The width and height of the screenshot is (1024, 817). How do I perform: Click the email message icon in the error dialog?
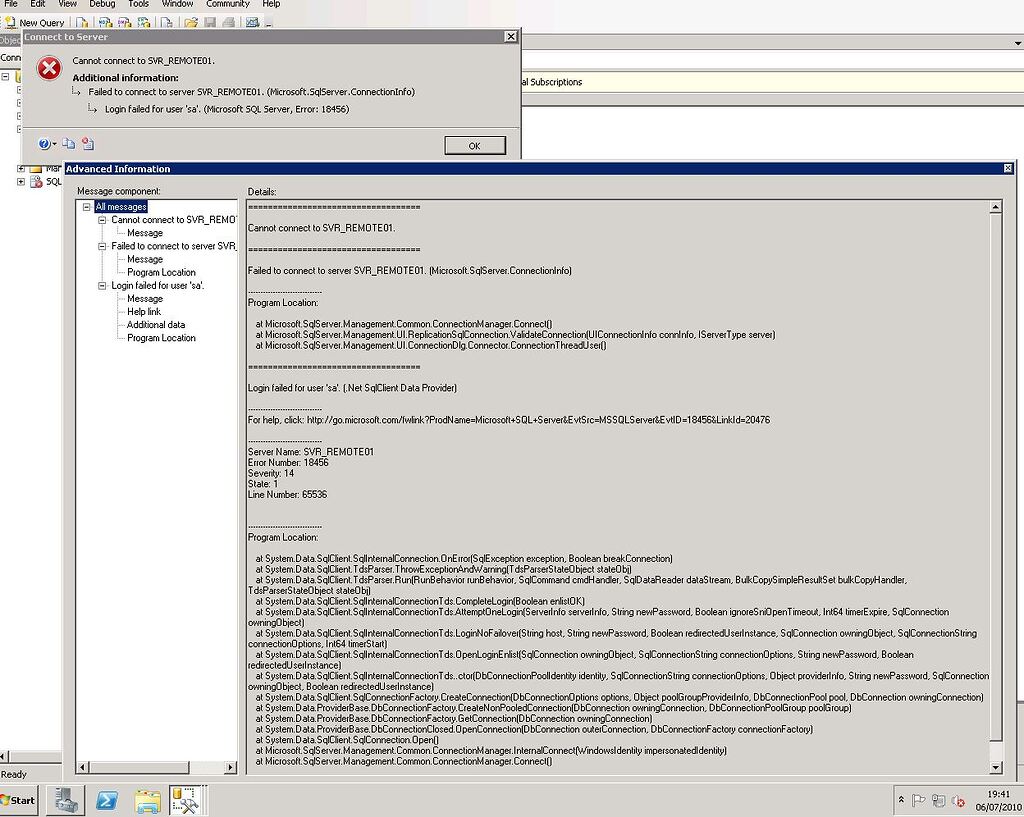point(87,144)
